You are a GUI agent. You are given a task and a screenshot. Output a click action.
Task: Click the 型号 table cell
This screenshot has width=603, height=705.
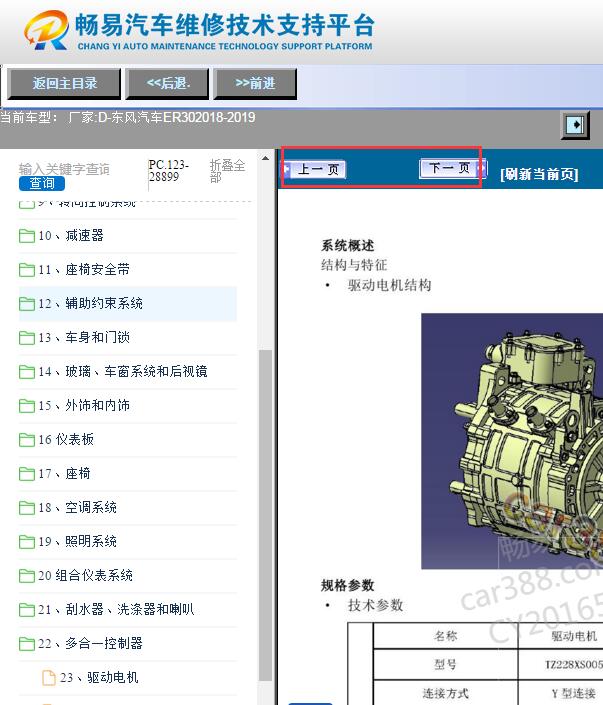point(445,665)
